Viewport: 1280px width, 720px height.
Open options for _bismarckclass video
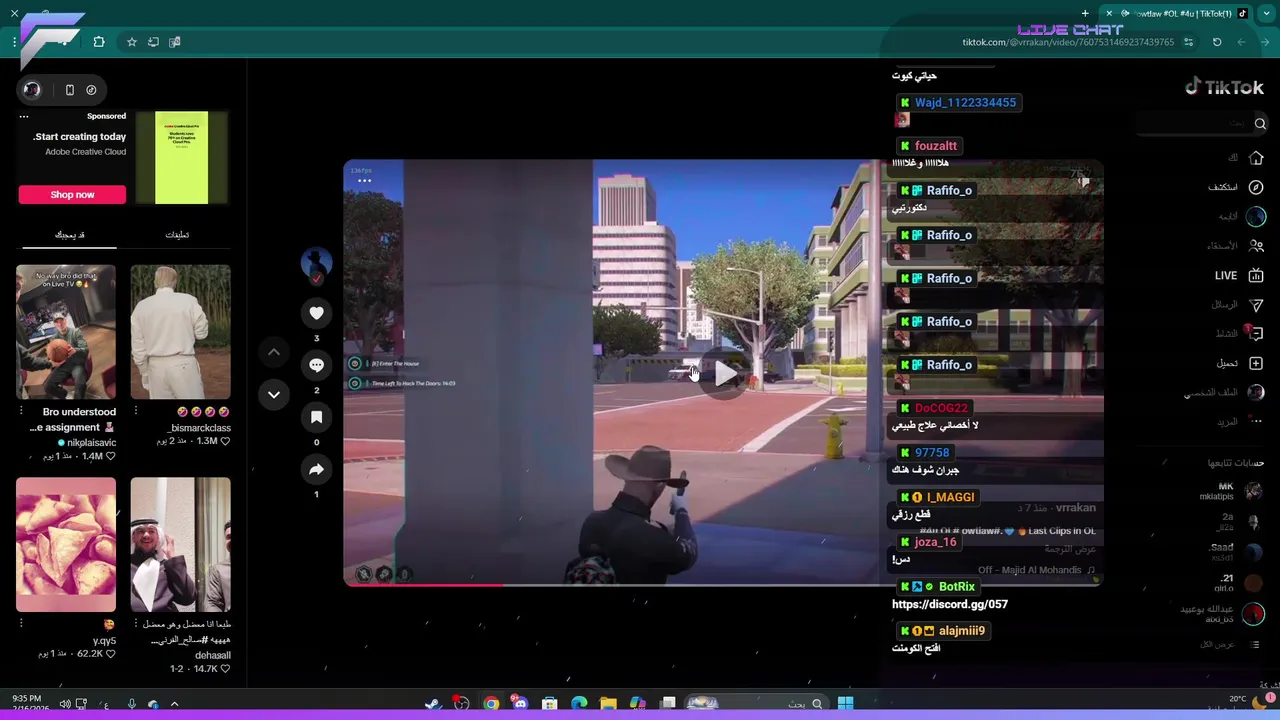pyautogui.click(x=135, y=411)
